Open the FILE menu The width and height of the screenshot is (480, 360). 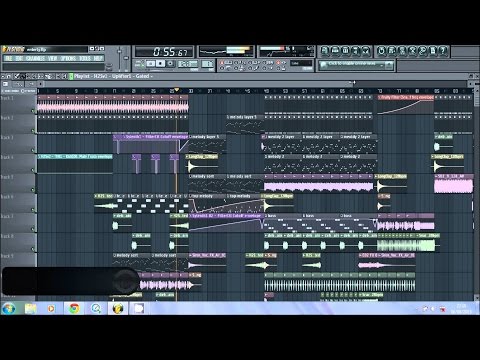(8, 58)
